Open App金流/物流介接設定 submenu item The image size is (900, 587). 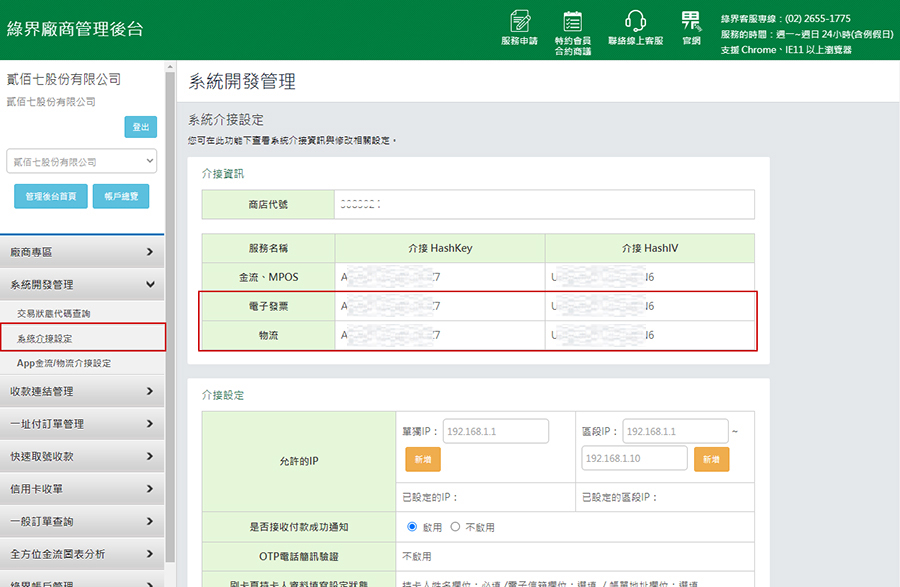[64, 363]
